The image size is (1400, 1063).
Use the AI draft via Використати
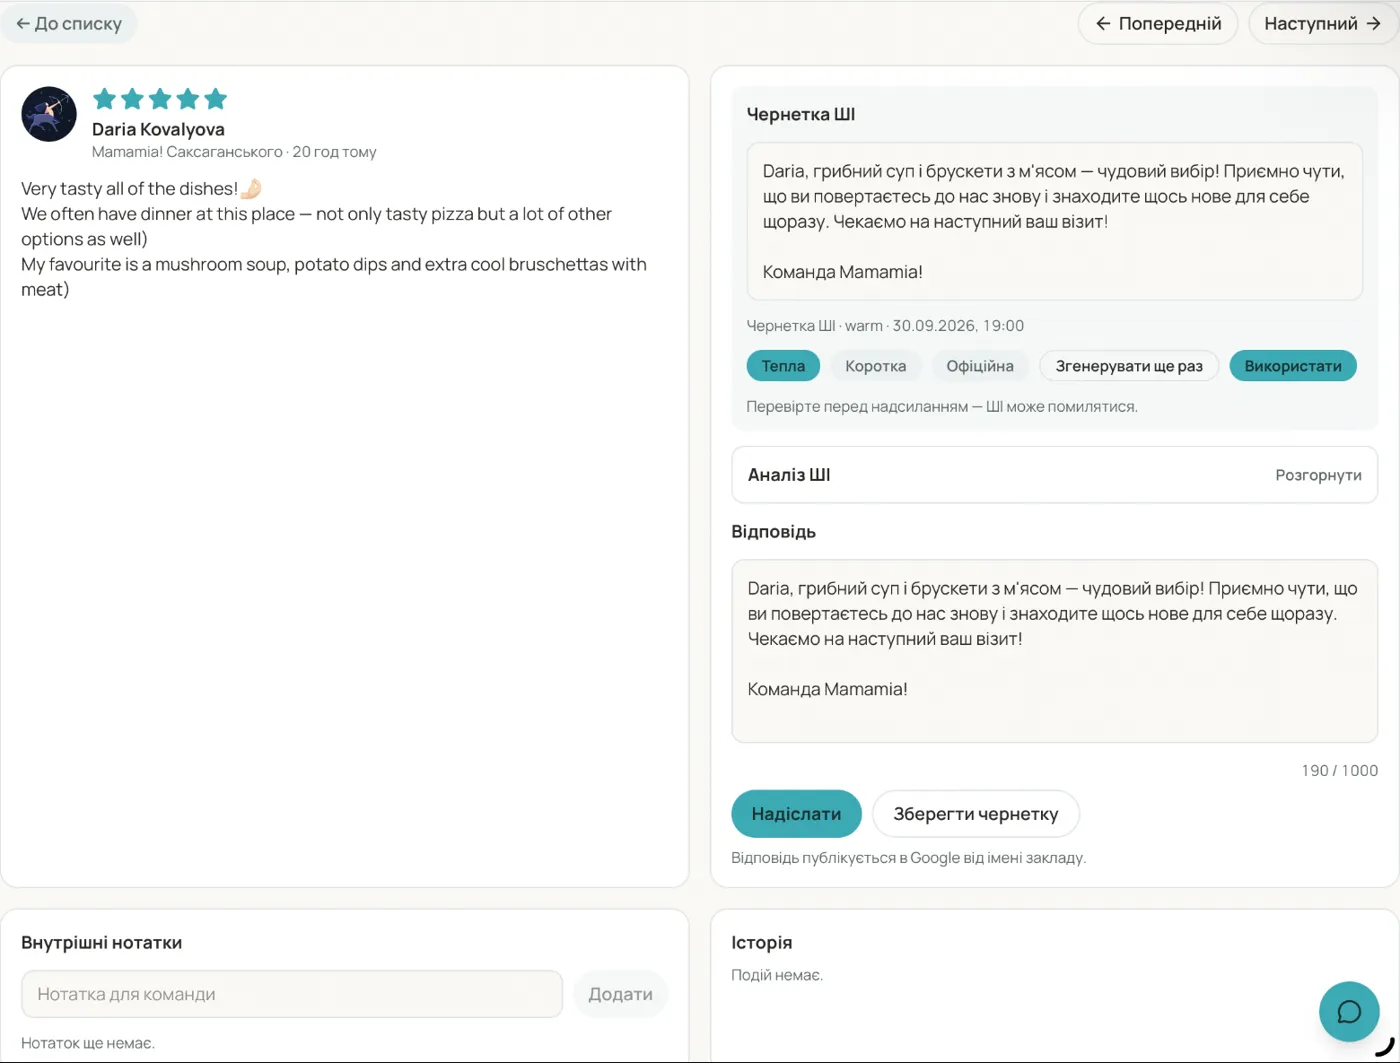click(x=1293, y=366)
